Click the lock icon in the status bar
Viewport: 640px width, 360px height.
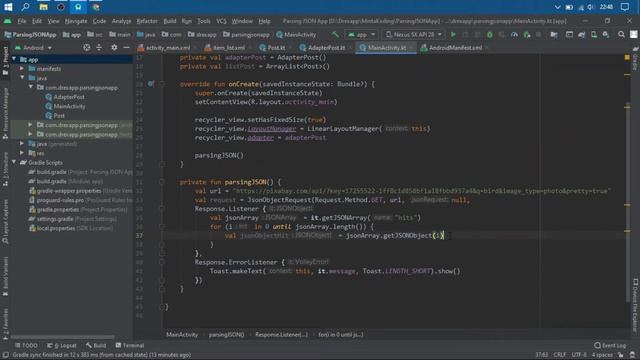[620, 355]
